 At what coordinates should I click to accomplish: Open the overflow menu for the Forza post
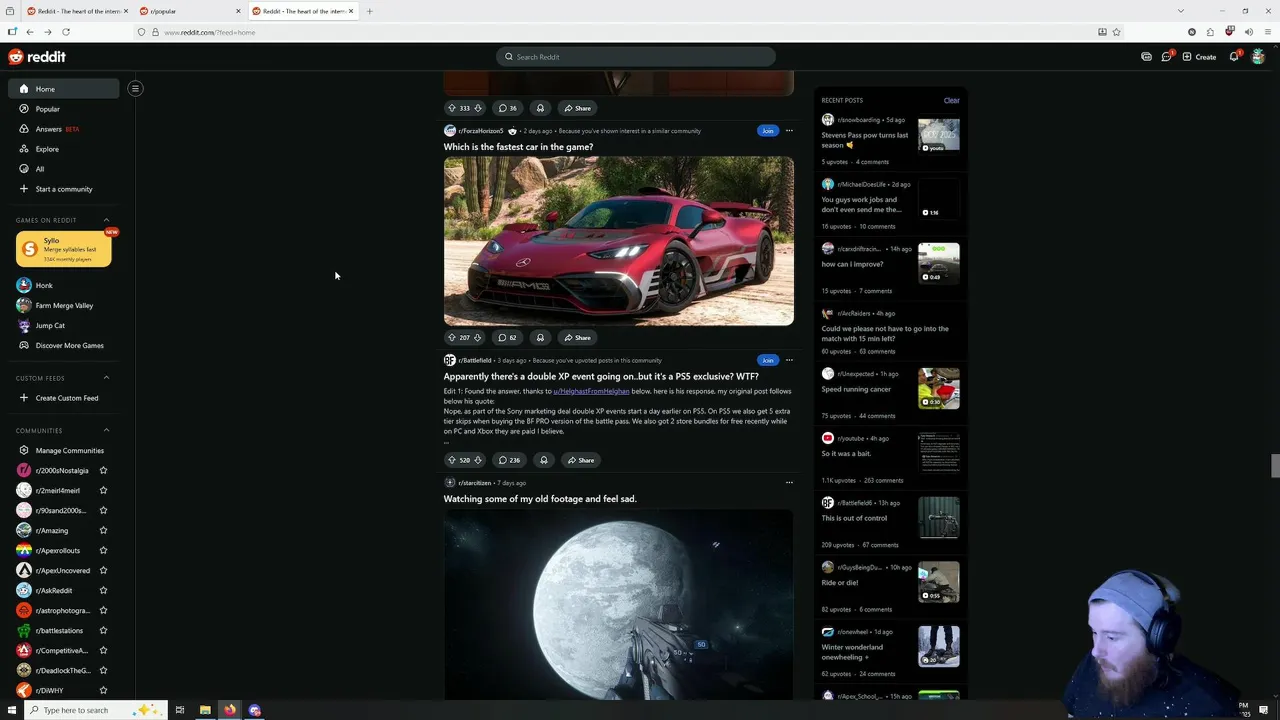(x=789, y=131)
